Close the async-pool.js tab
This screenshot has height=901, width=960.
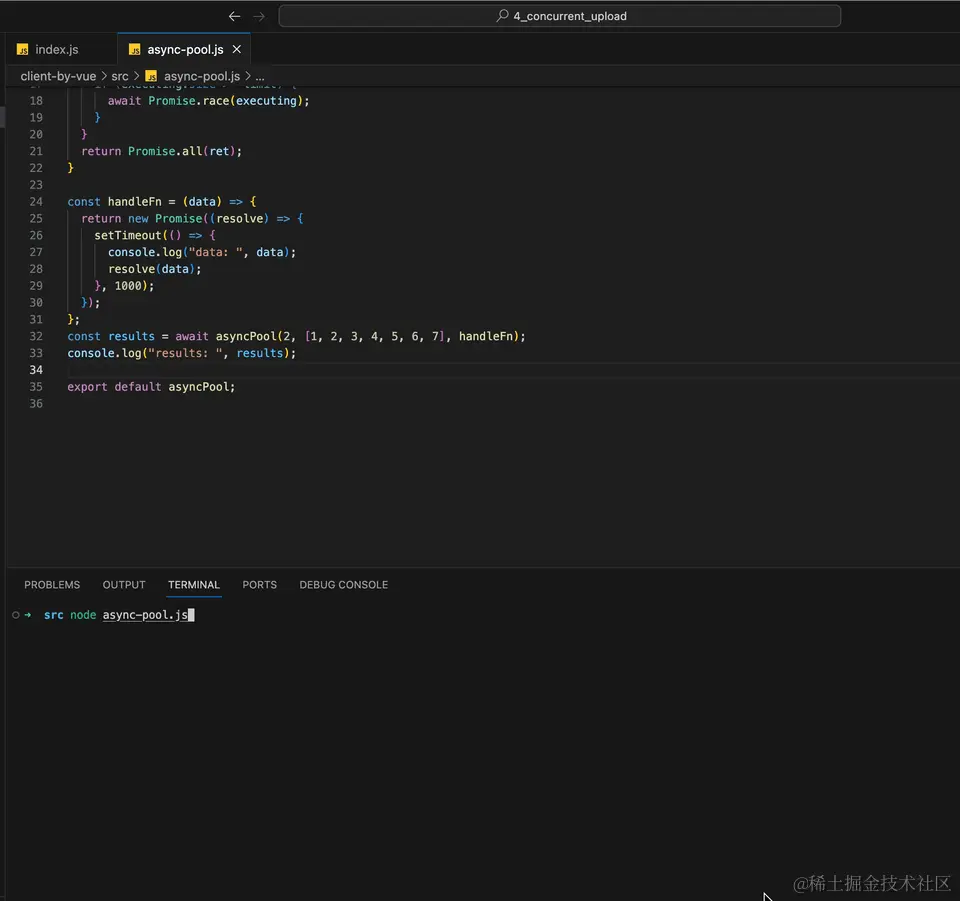(x=236, y=49)
